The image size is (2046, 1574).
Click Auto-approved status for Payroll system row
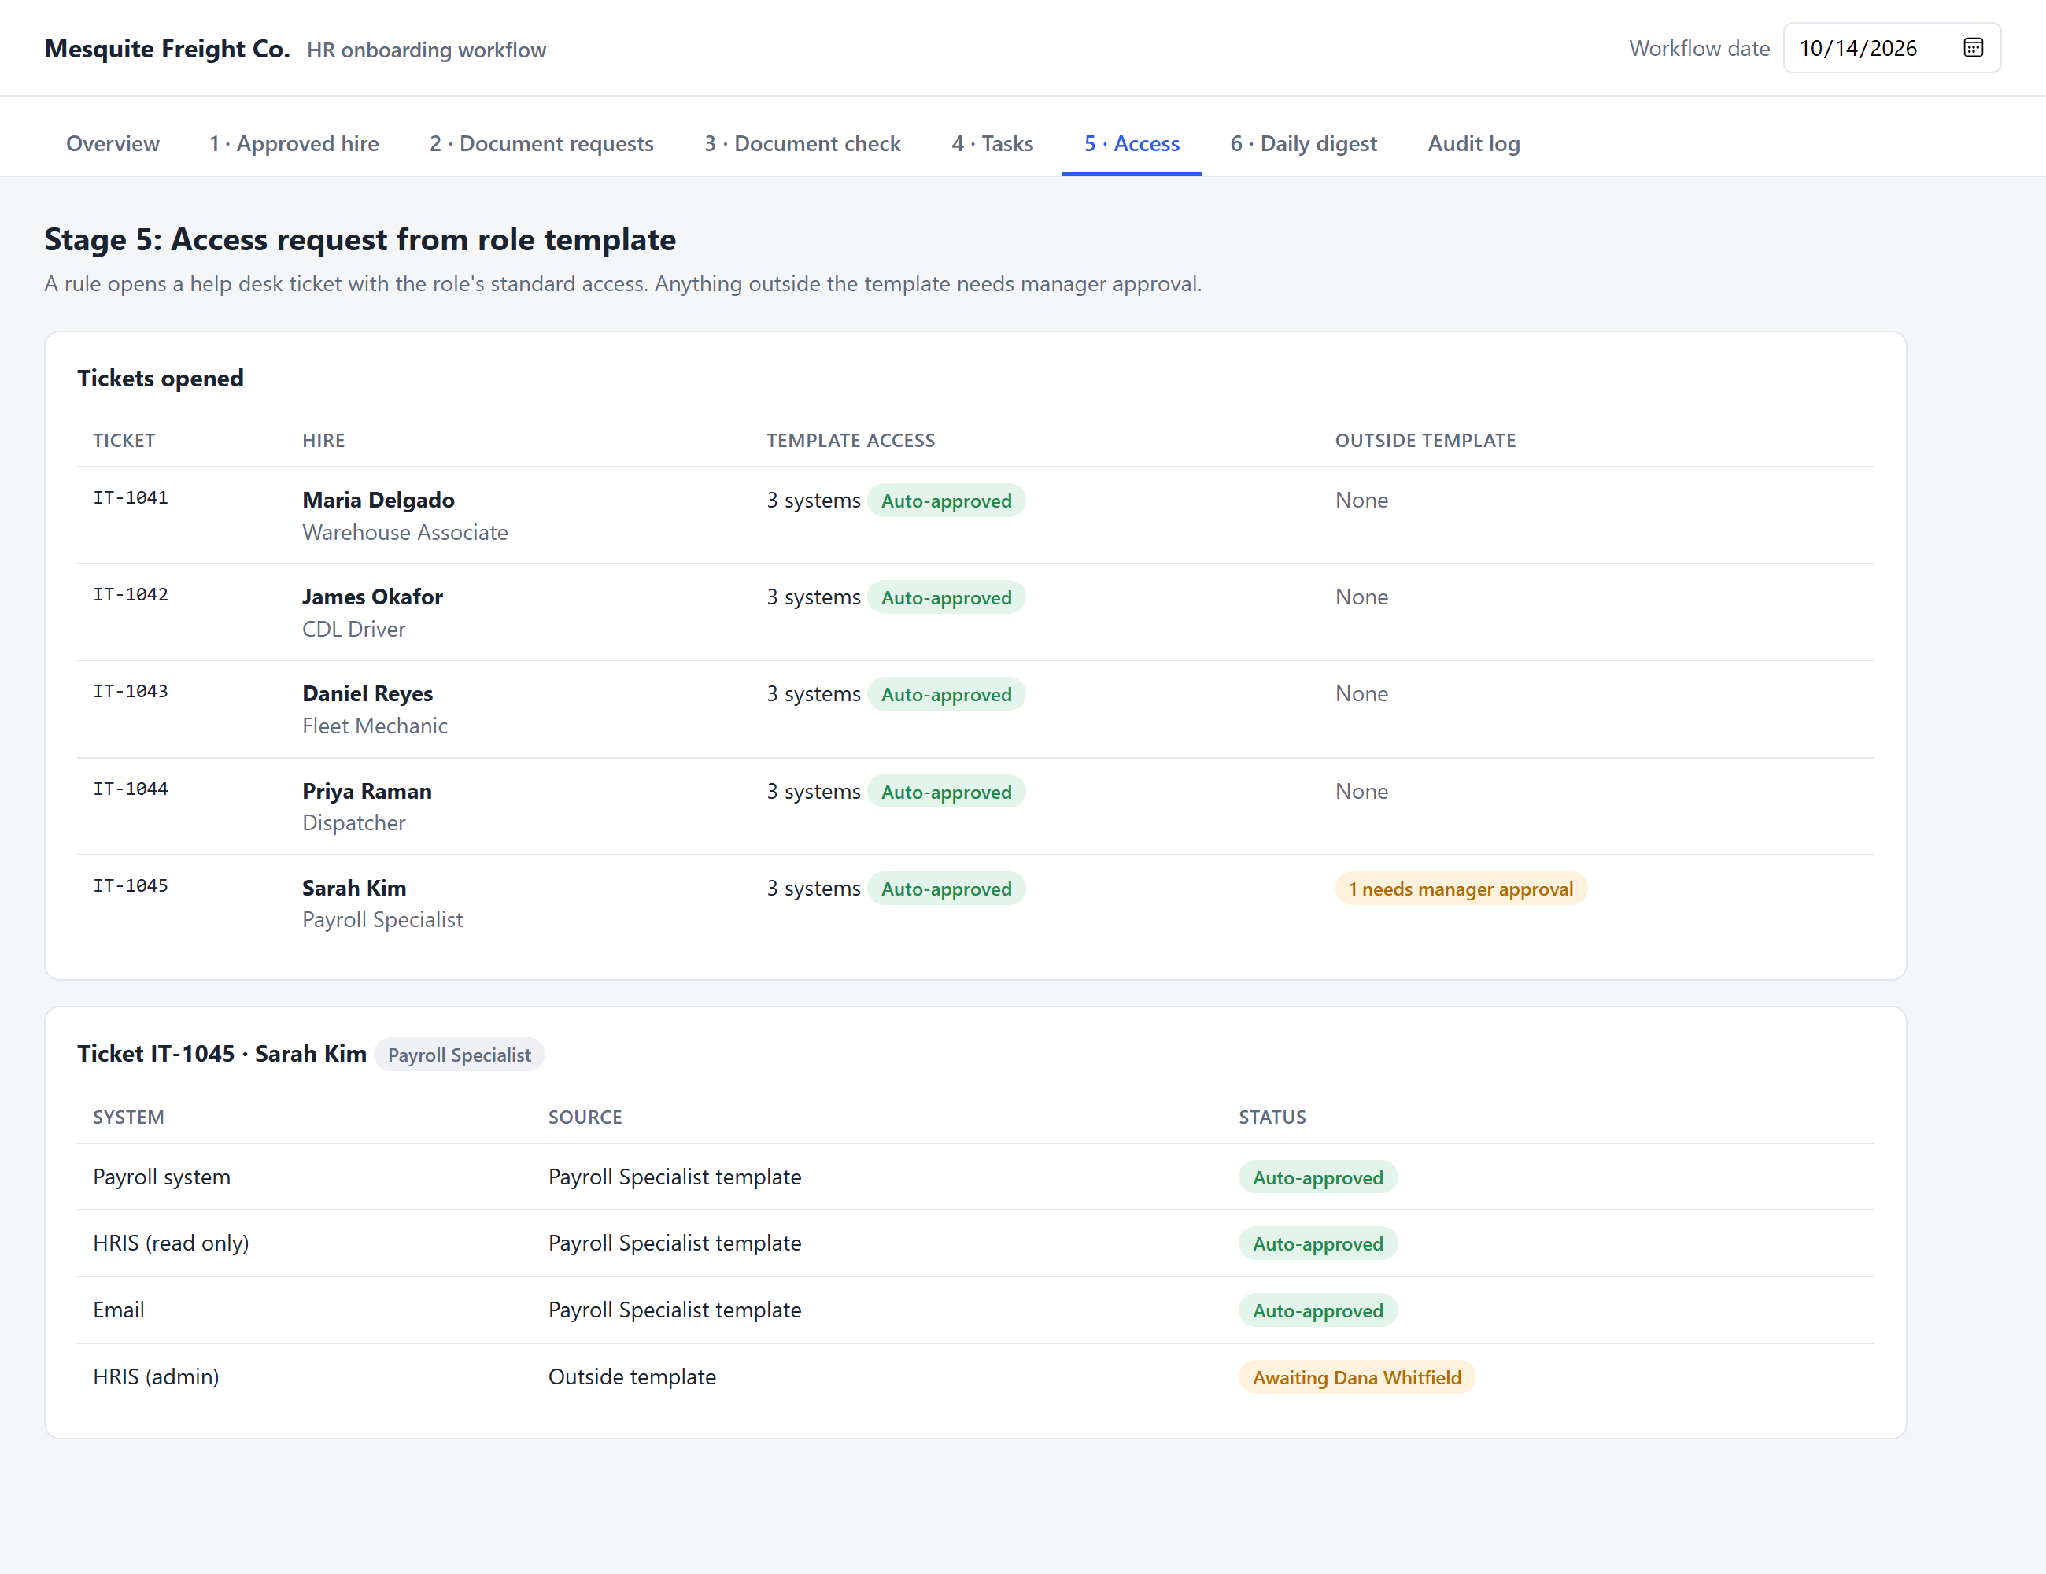1318,1178
